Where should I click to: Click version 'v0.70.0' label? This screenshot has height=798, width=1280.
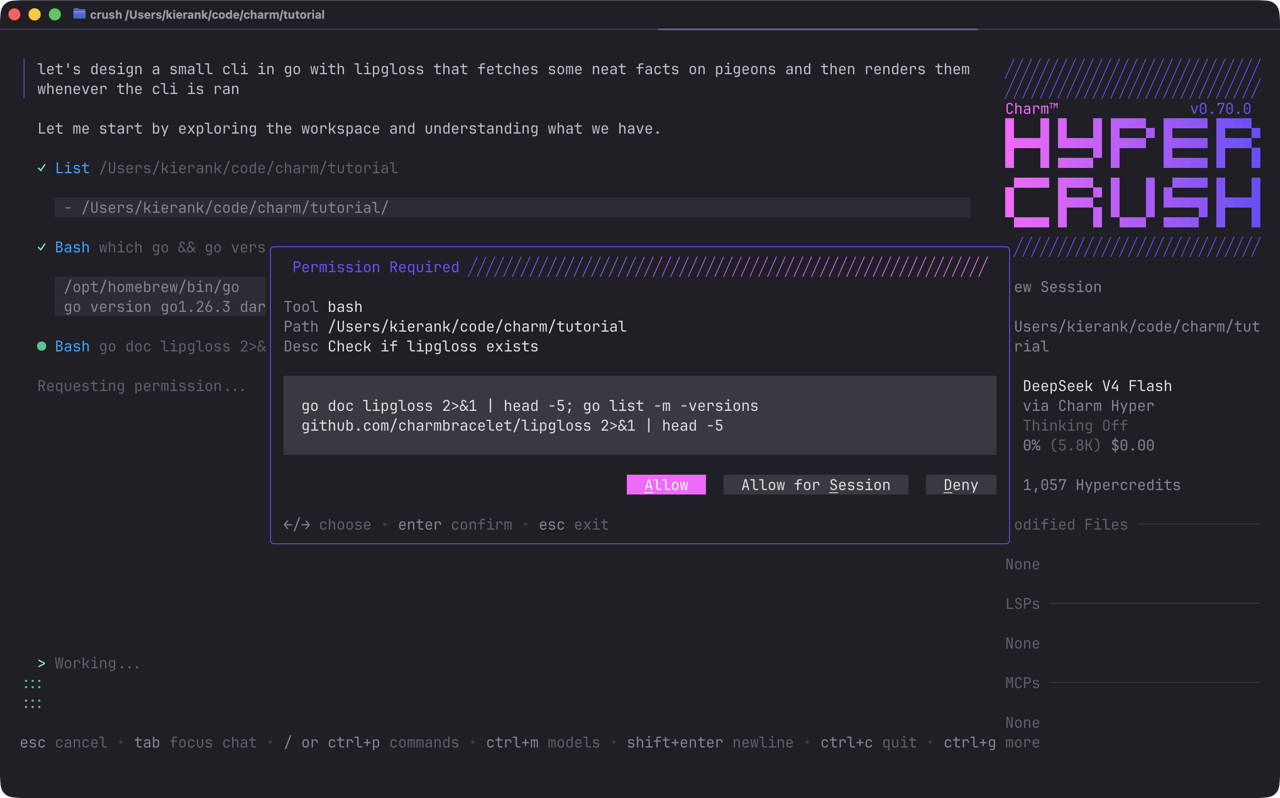coord(1220,109)
